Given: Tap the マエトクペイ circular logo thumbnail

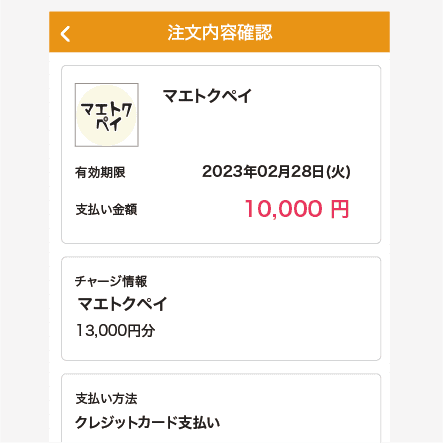Looking at the screenshot, I should point(107,115).
